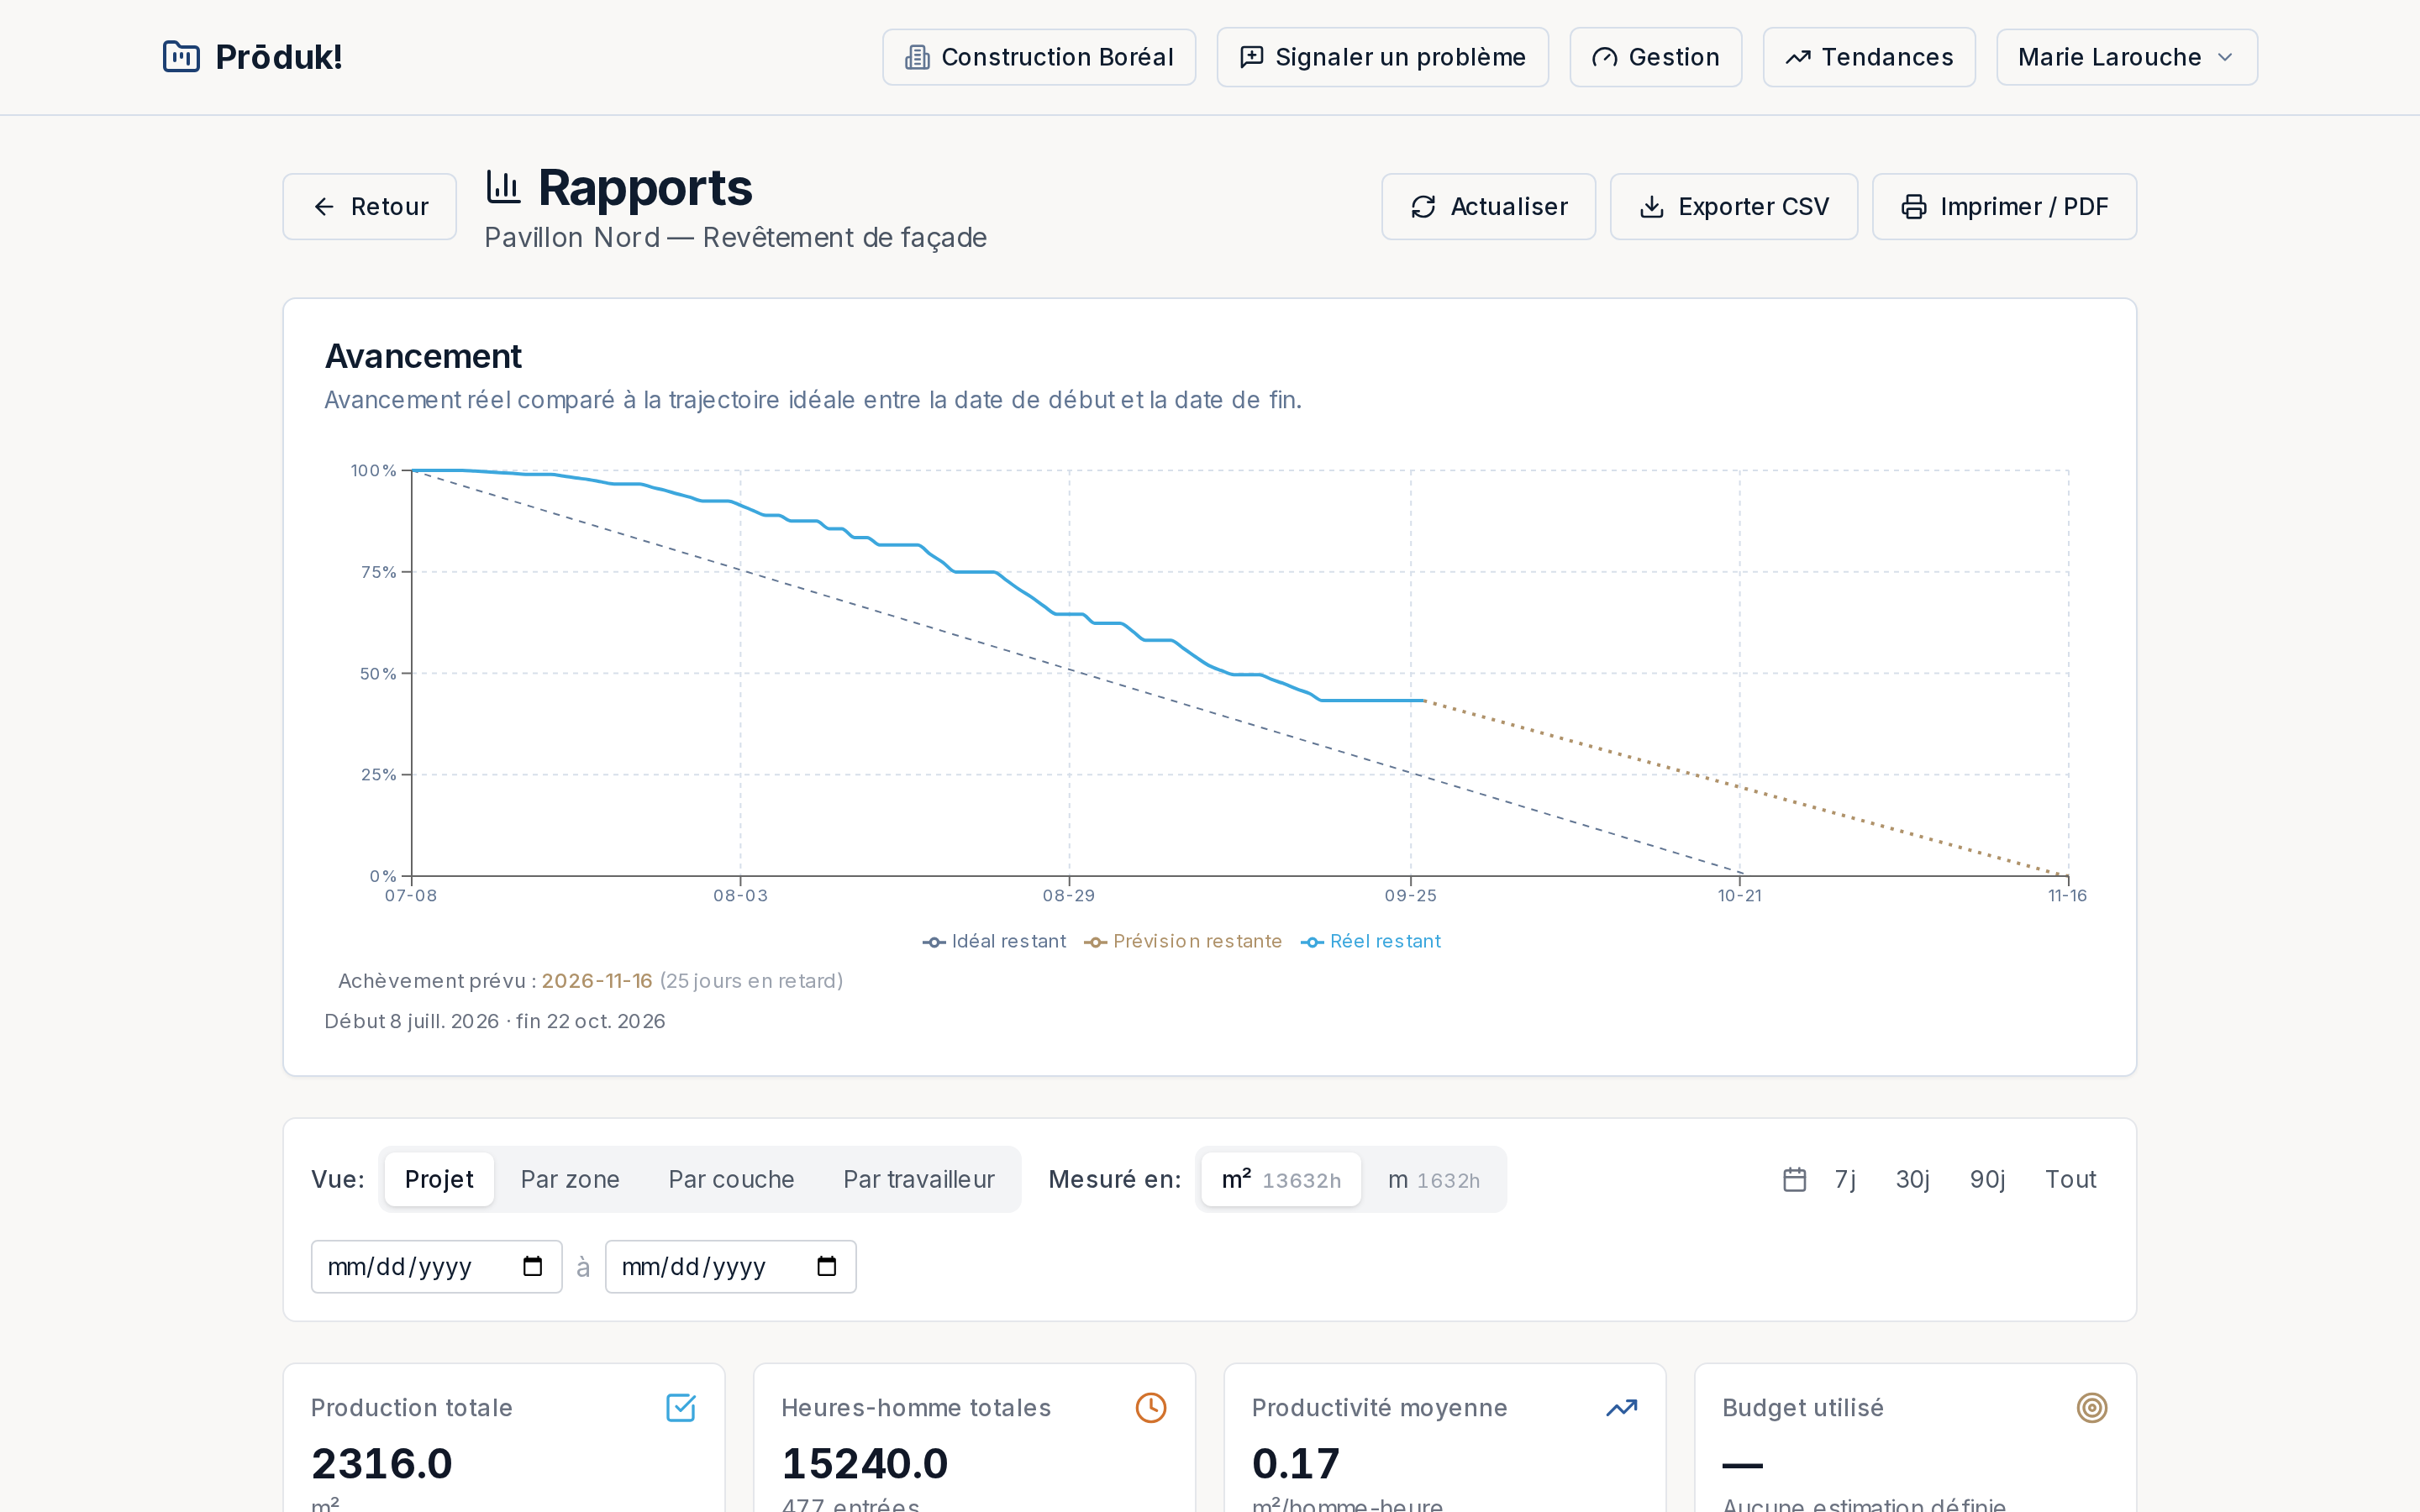Filter to the last 90j
This screenshot has width=2420, height=1512.
pos(1987,1179)
